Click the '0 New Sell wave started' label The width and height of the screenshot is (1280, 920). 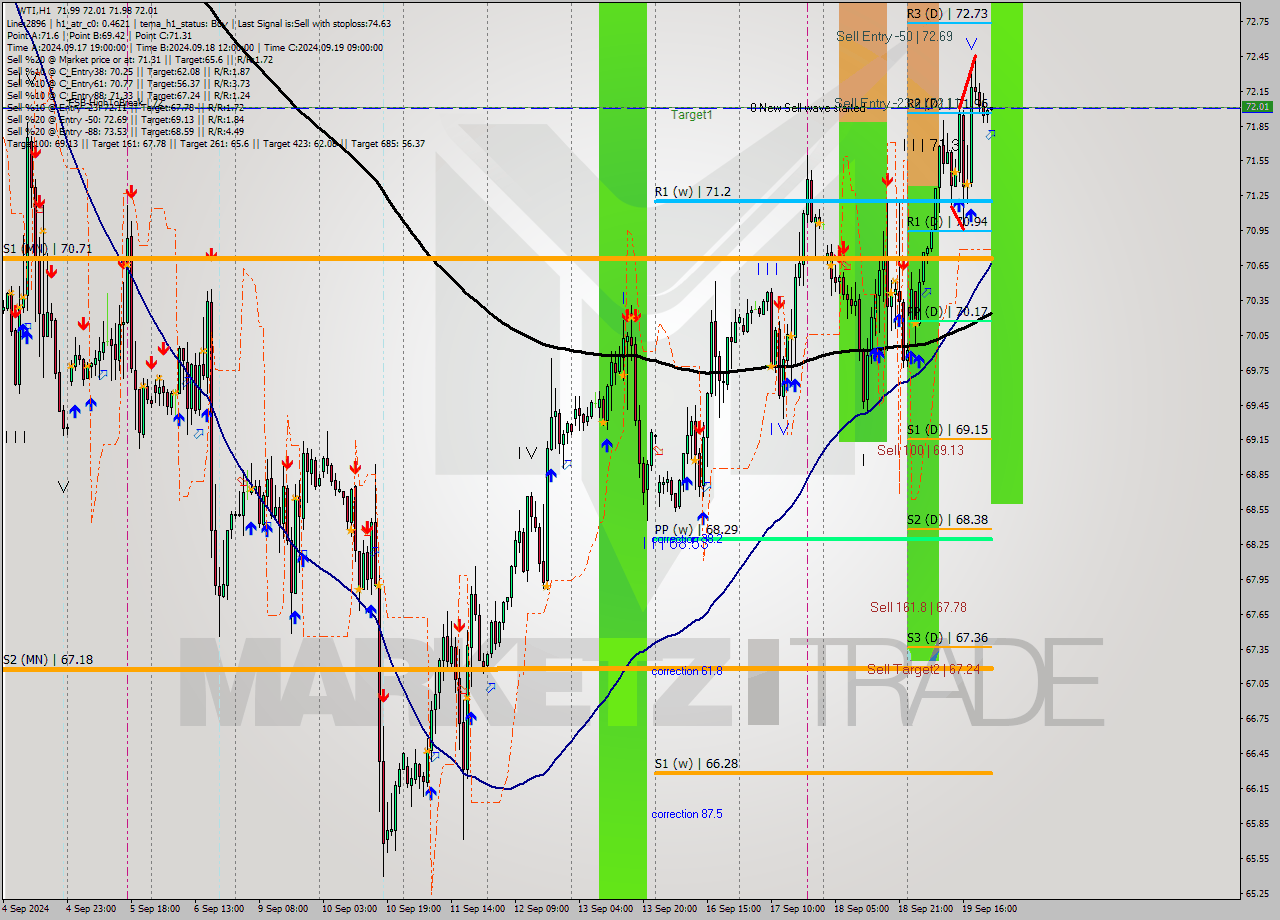(808, 107)
